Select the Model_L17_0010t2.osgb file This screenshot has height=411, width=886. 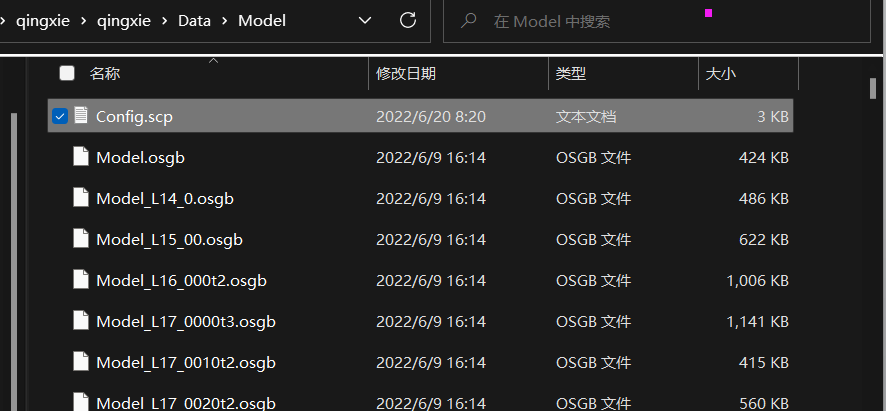(186, 362)
